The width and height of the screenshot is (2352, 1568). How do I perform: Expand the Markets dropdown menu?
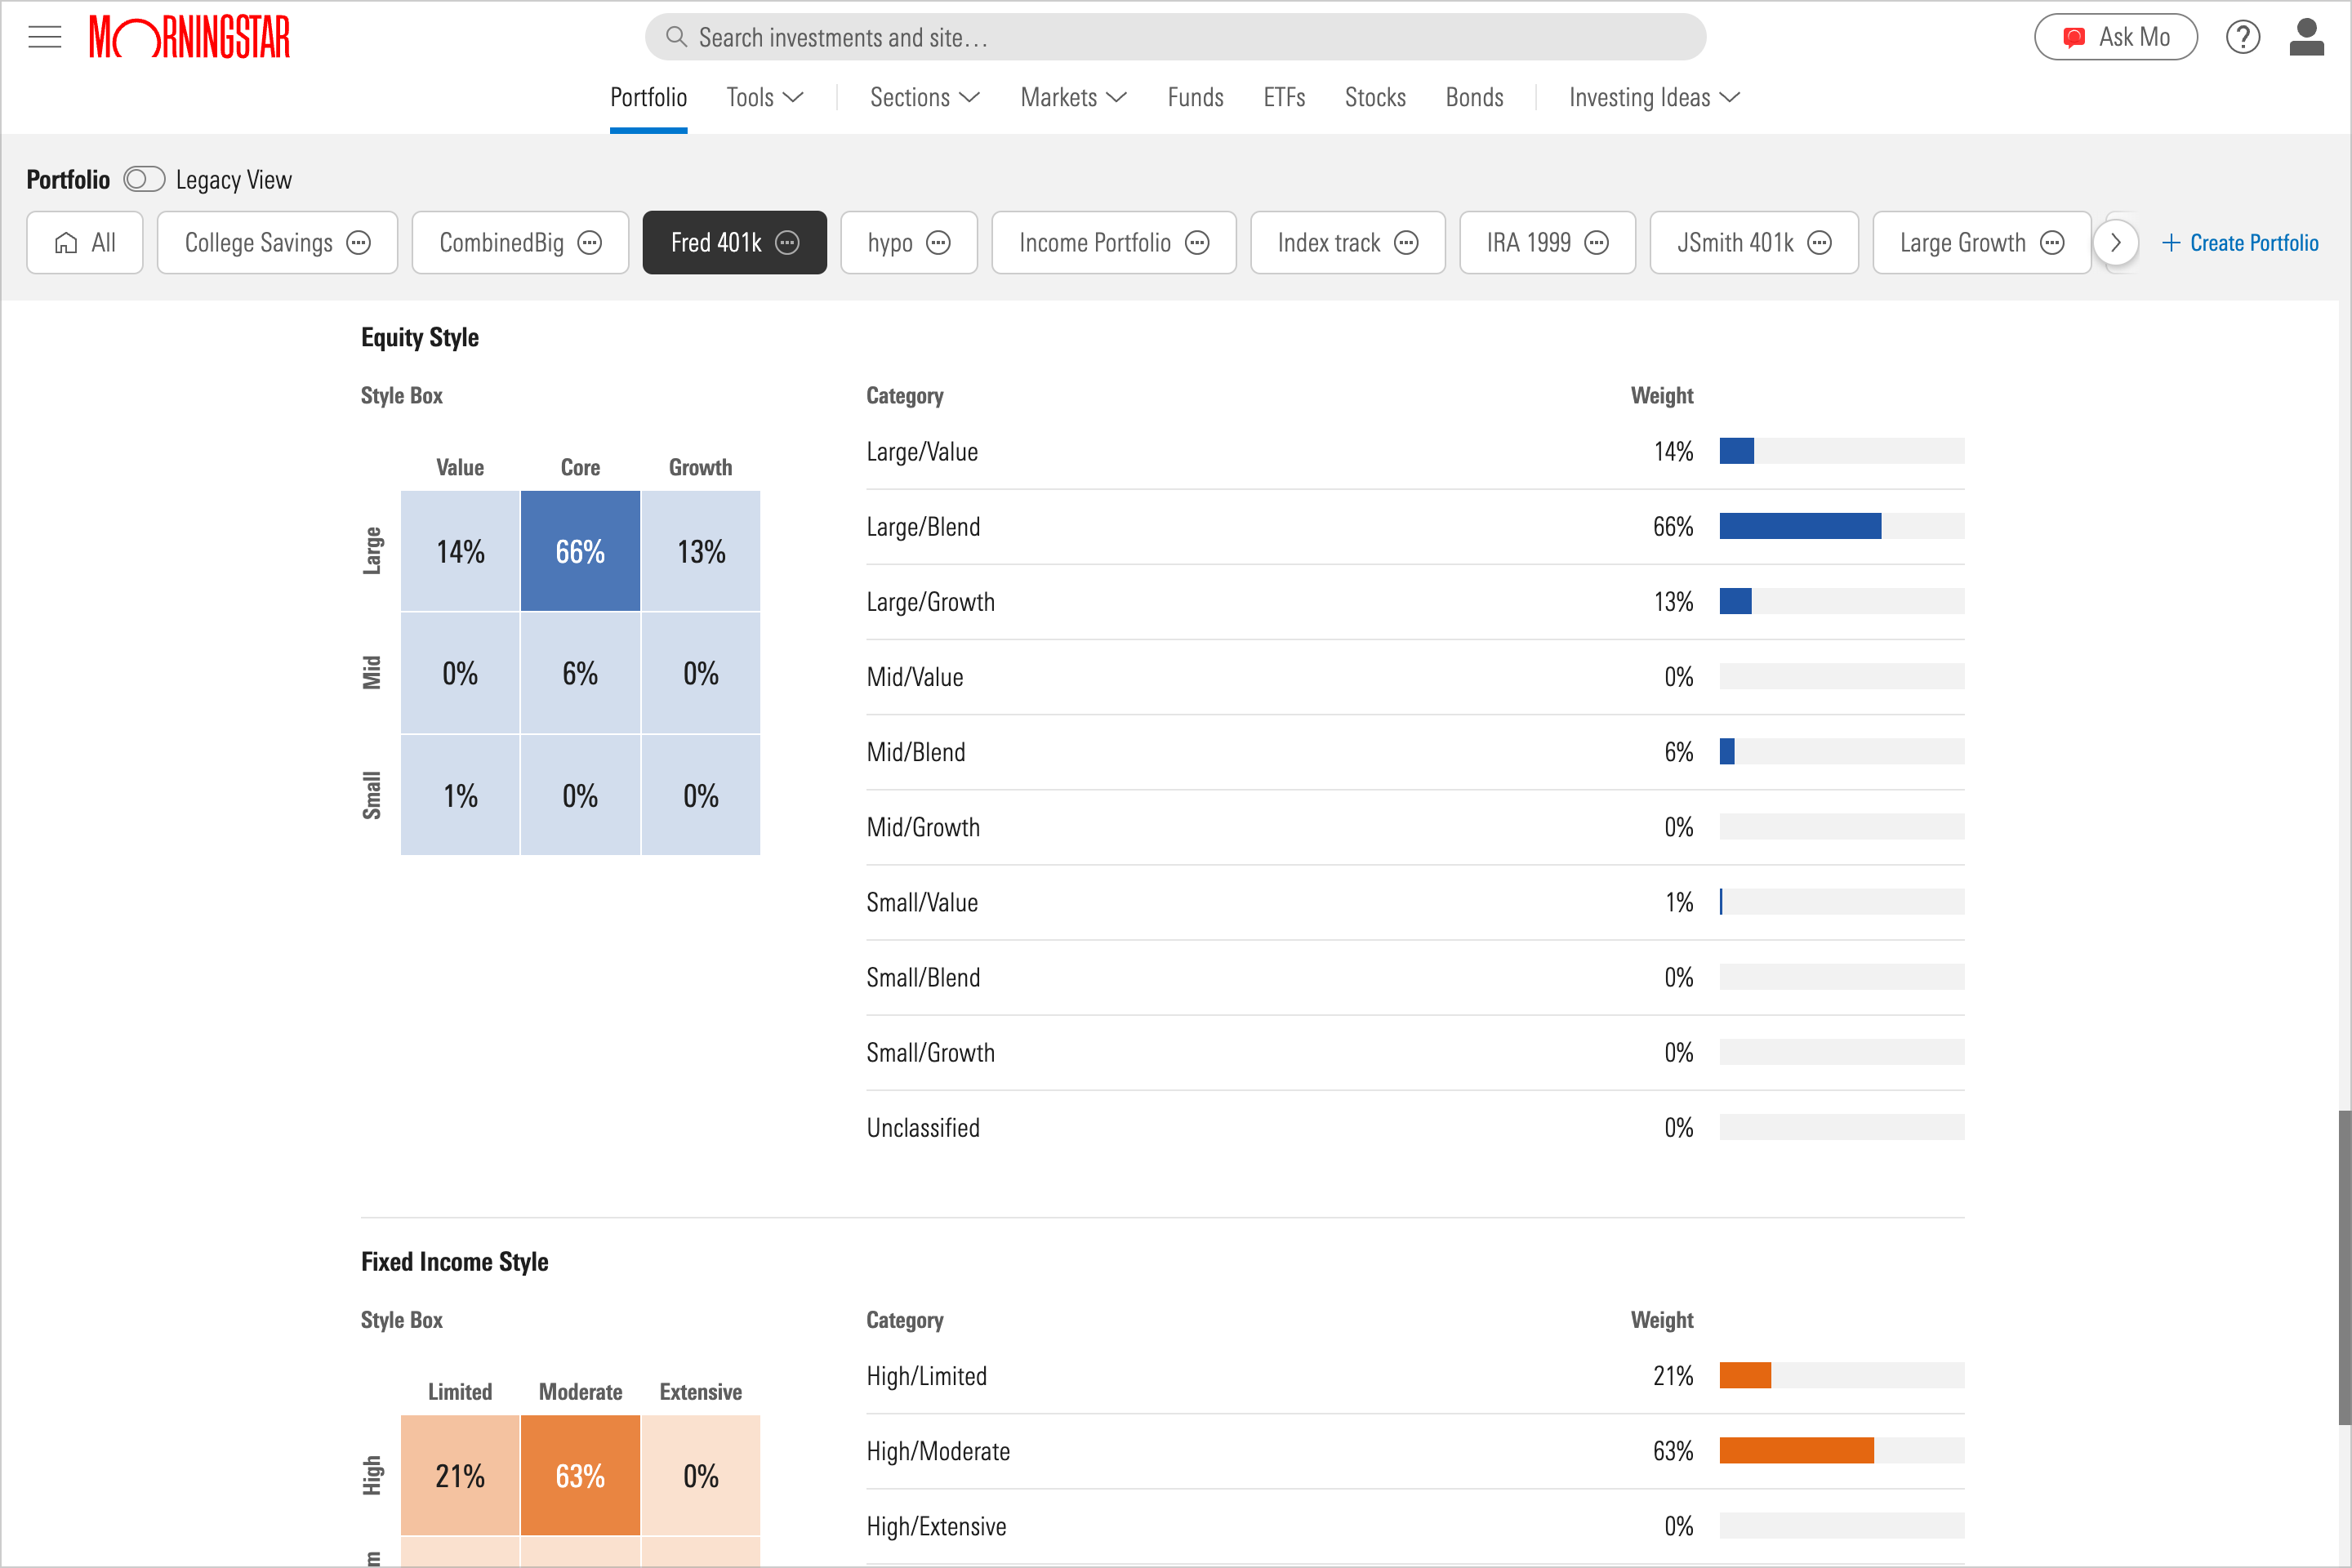tap(1073, 97)
